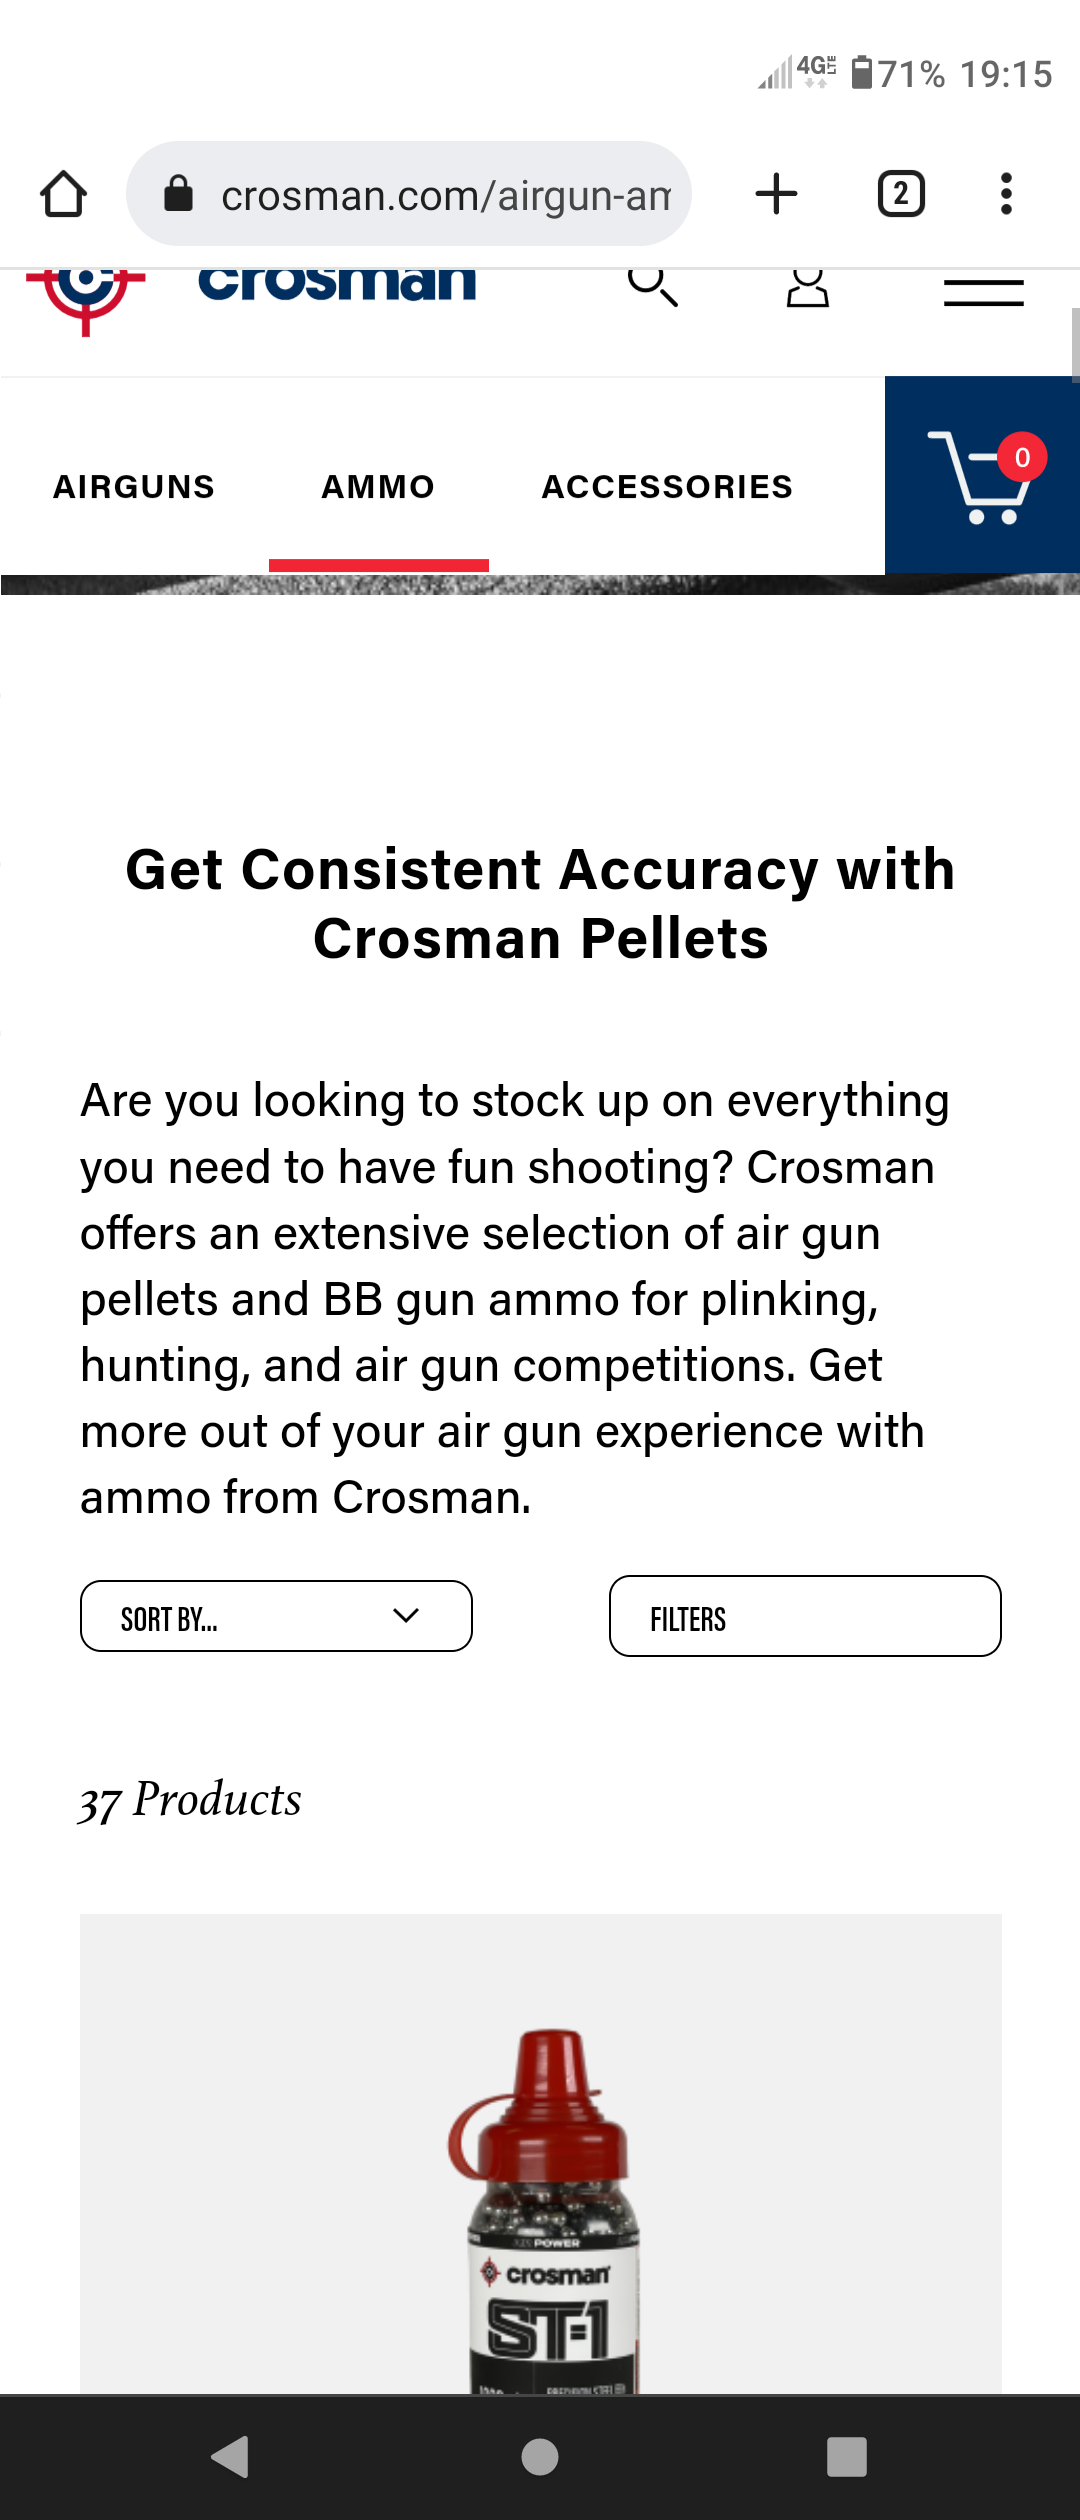Open the user account icon
The height and width of the screenshot is (2520, 1080).
[808, 288]
